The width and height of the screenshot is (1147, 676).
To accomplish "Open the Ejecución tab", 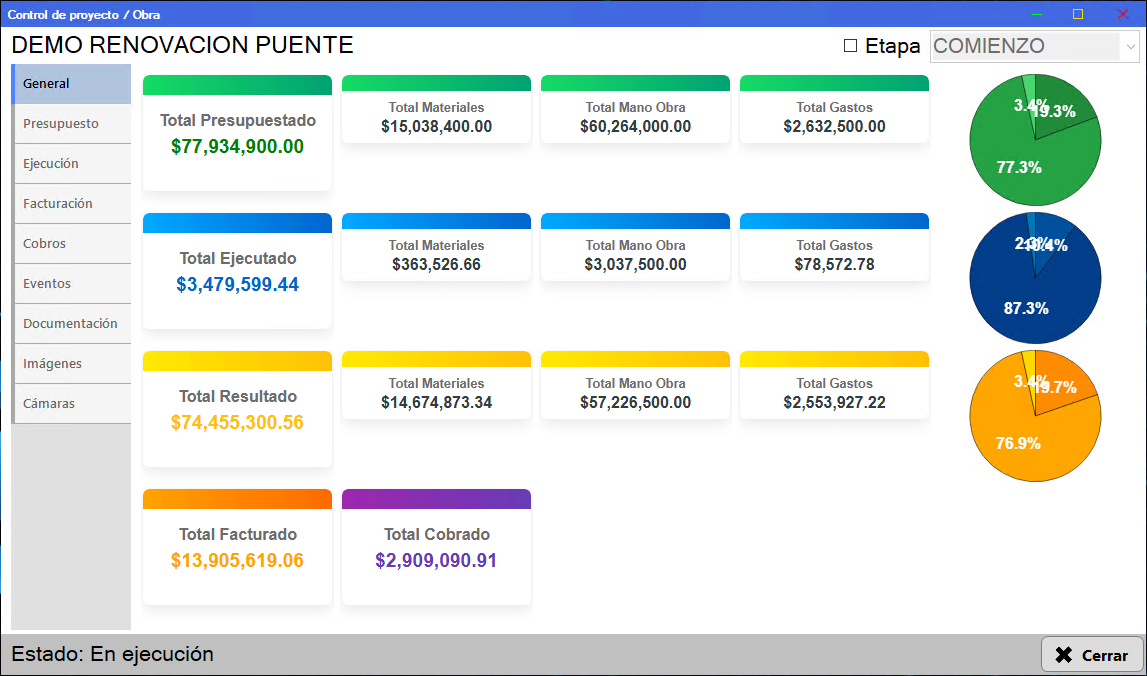I will coord(51,164).
